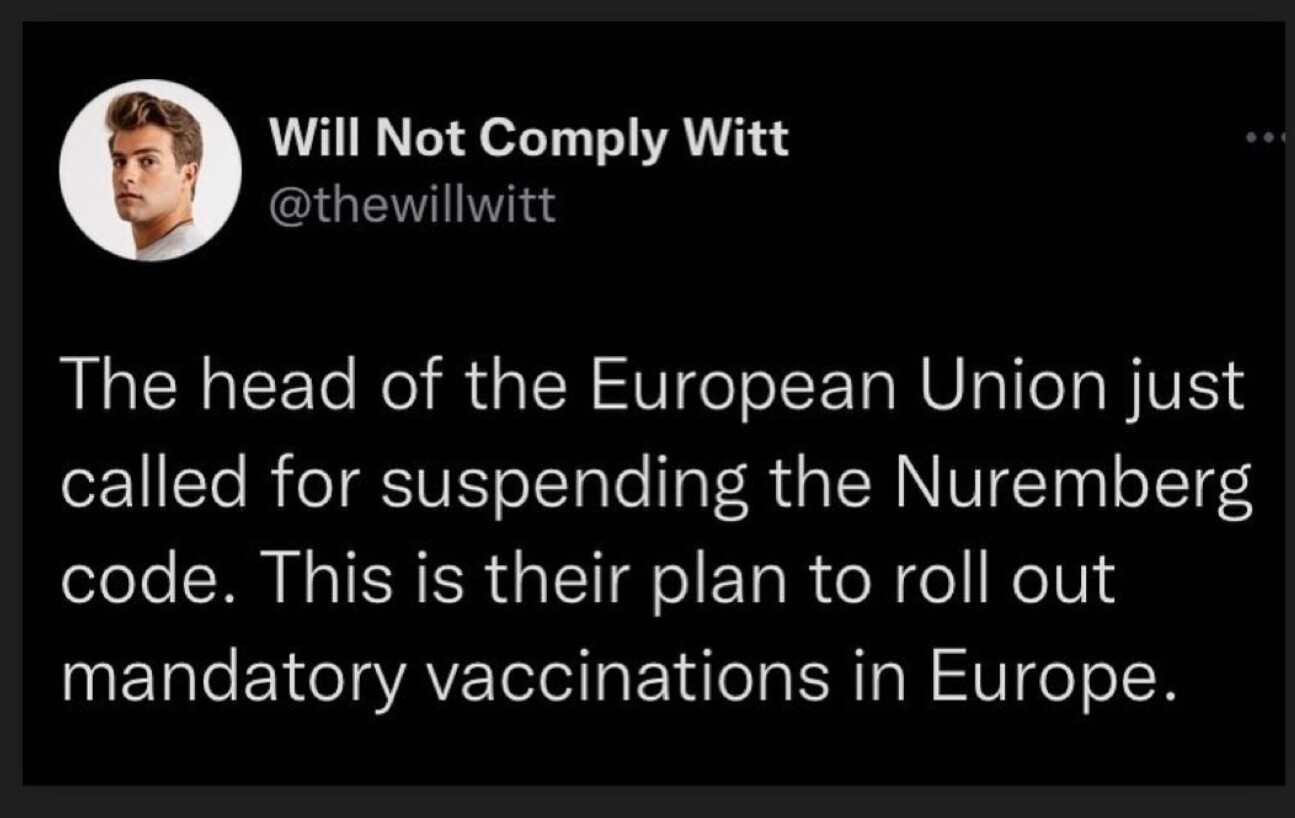1295x818 pixels.
Task: Click the tweet line starting "code. This is"
Action: [x=588, y=583]
